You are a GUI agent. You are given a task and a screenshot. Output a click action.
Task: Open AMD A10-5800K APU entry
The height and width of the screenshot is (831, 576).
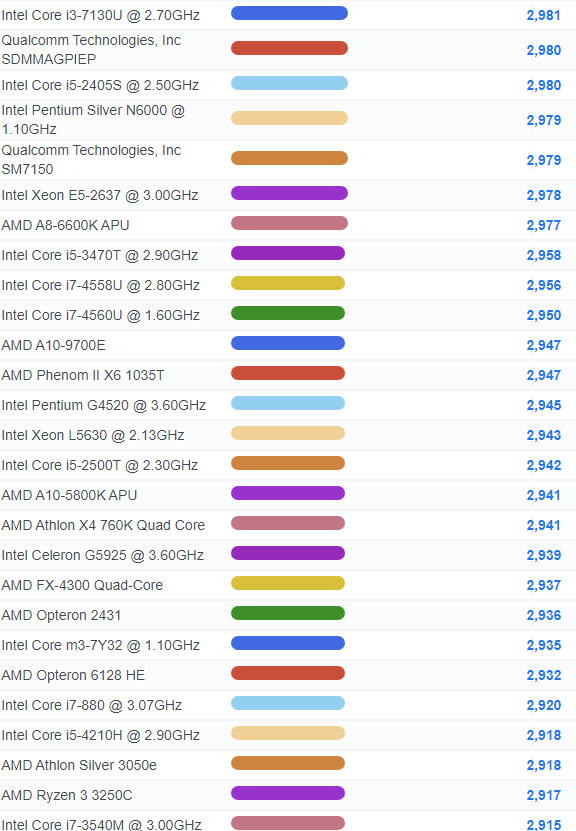69,495
